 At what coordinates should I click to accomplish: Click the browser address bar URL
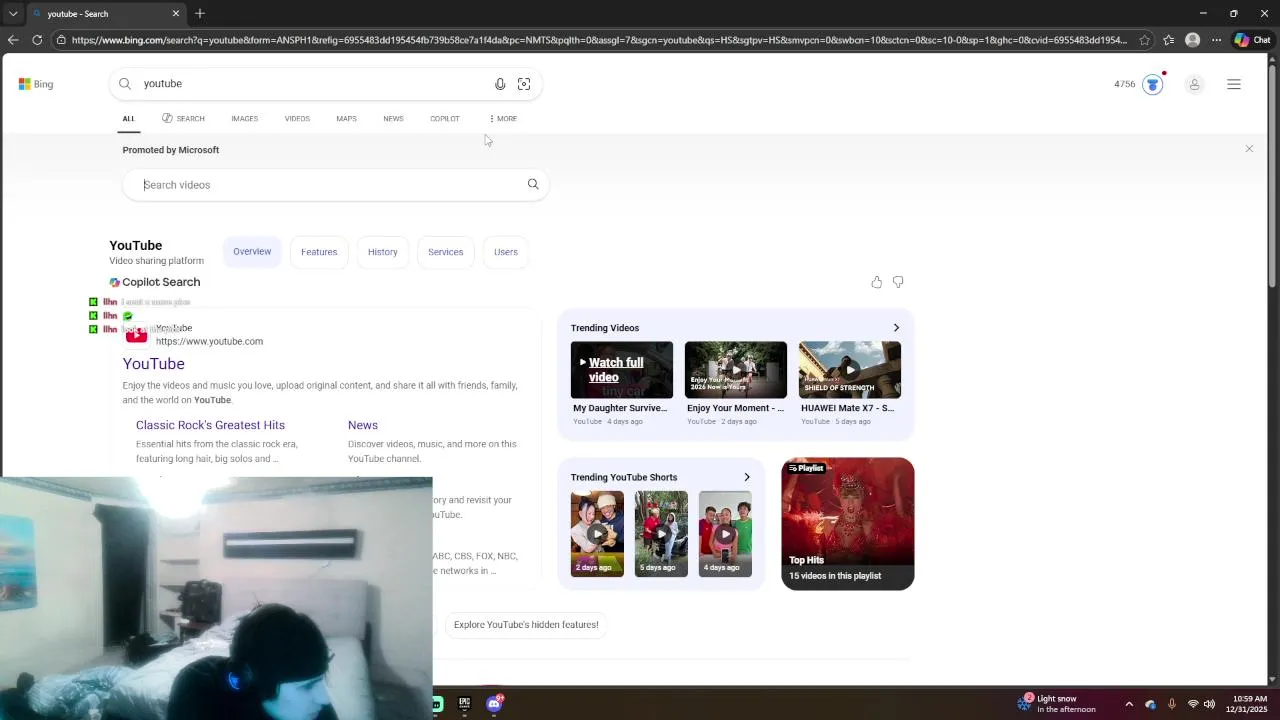click(x=599, y=40)
